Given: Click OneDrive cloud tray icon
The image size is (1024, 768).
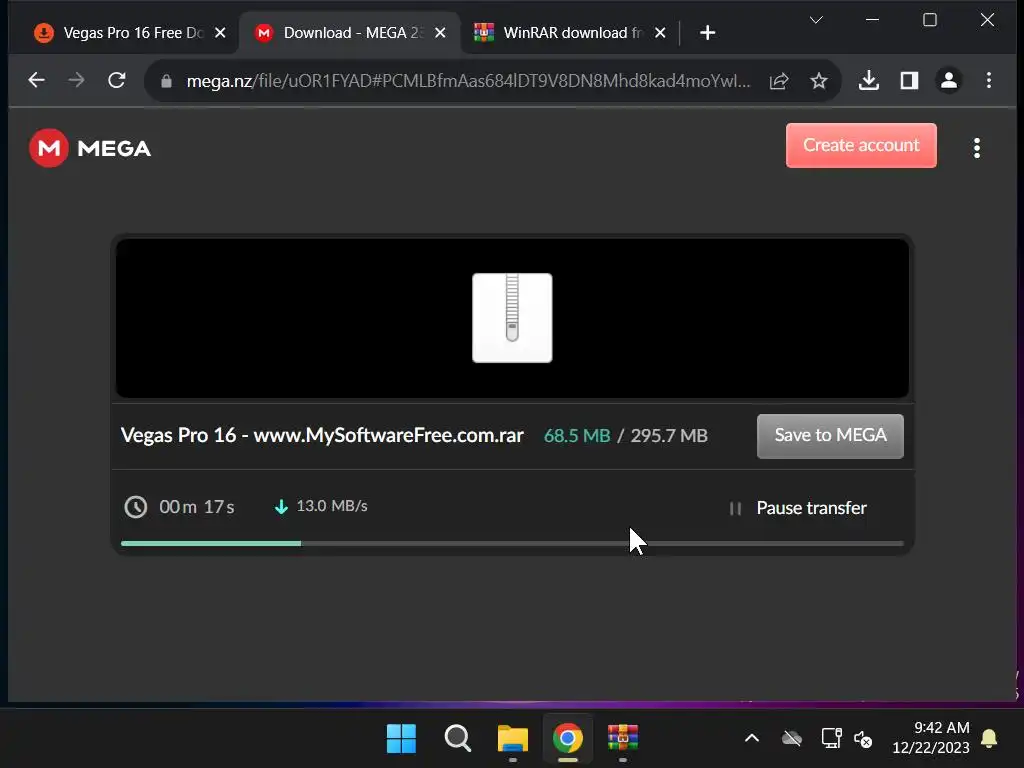Looking at the screenshot, I should tap(792, 739).
